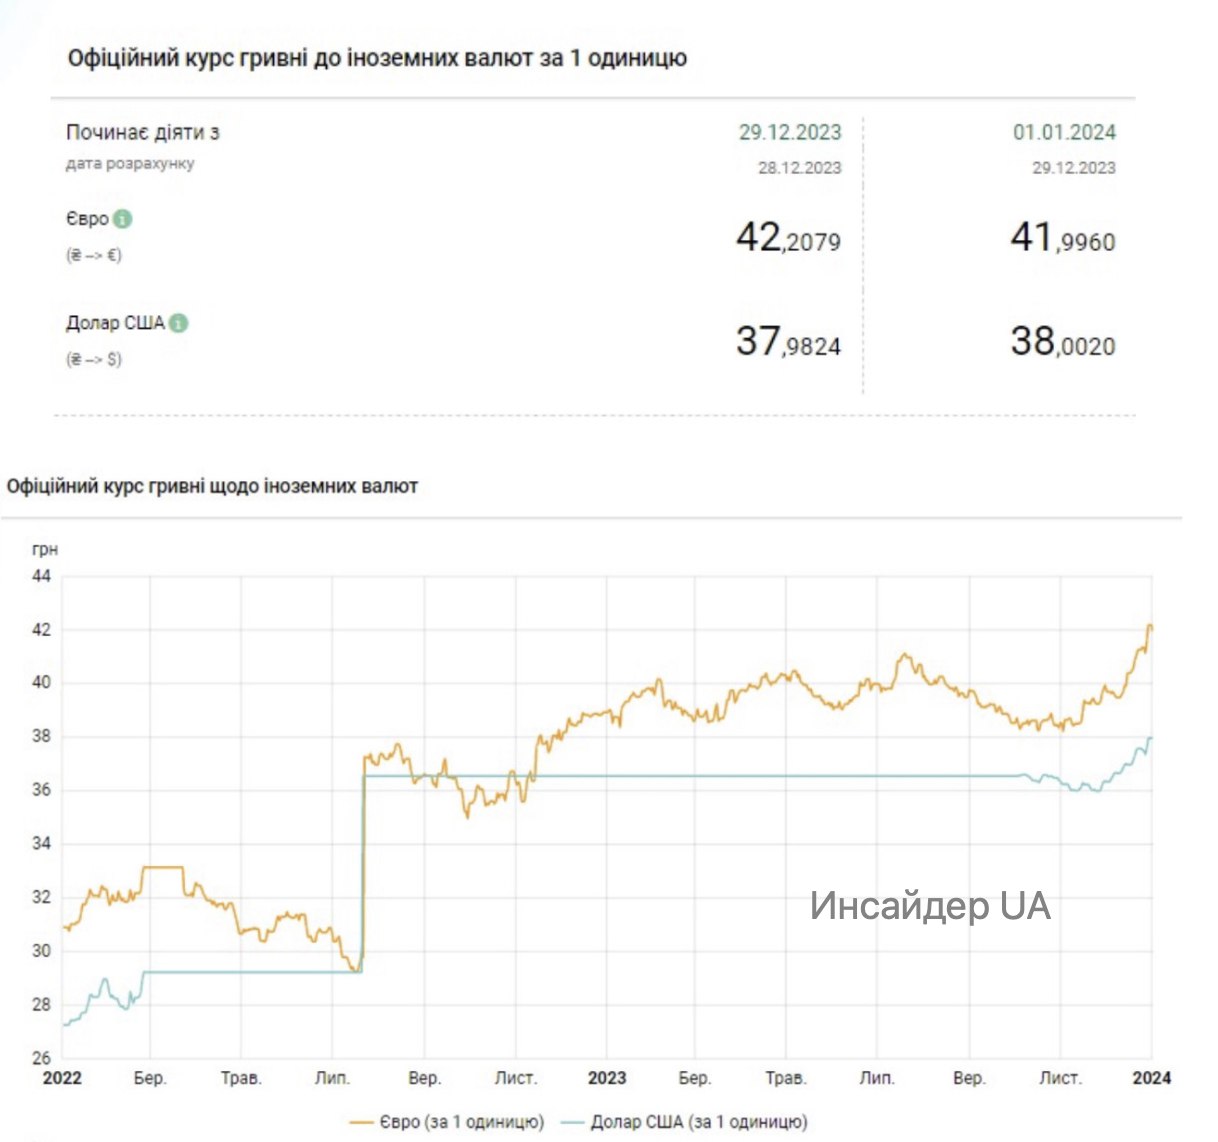Select the 01.01.2024 effective date header
The image size is (1218, 1142).
(1063, 132)
